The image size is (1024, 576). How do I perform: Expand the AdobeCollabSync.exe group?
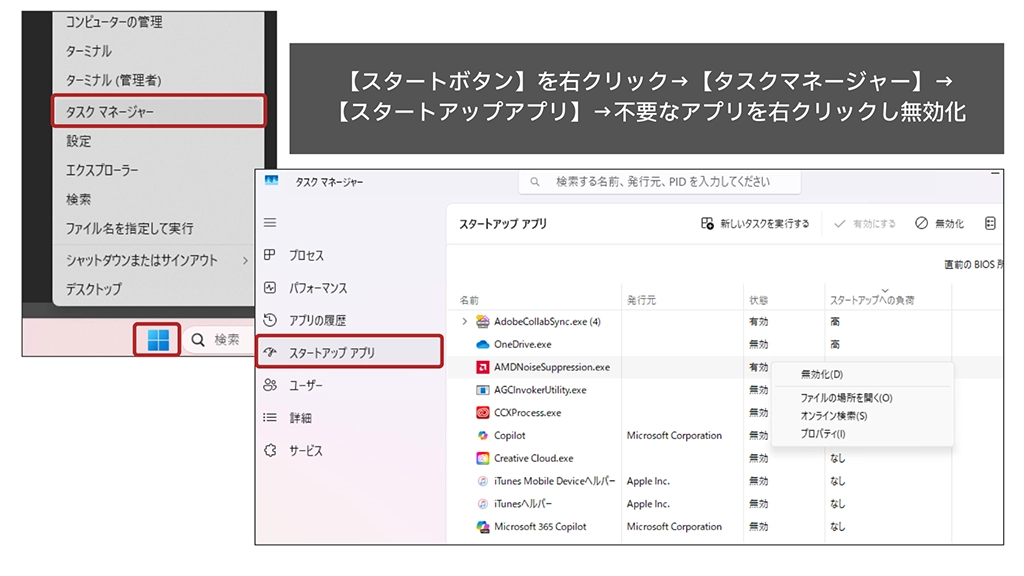464,322
